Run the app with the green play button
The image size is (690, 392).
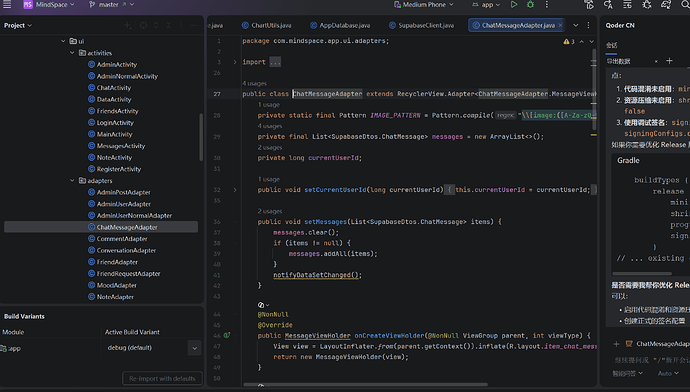[514, 4]
